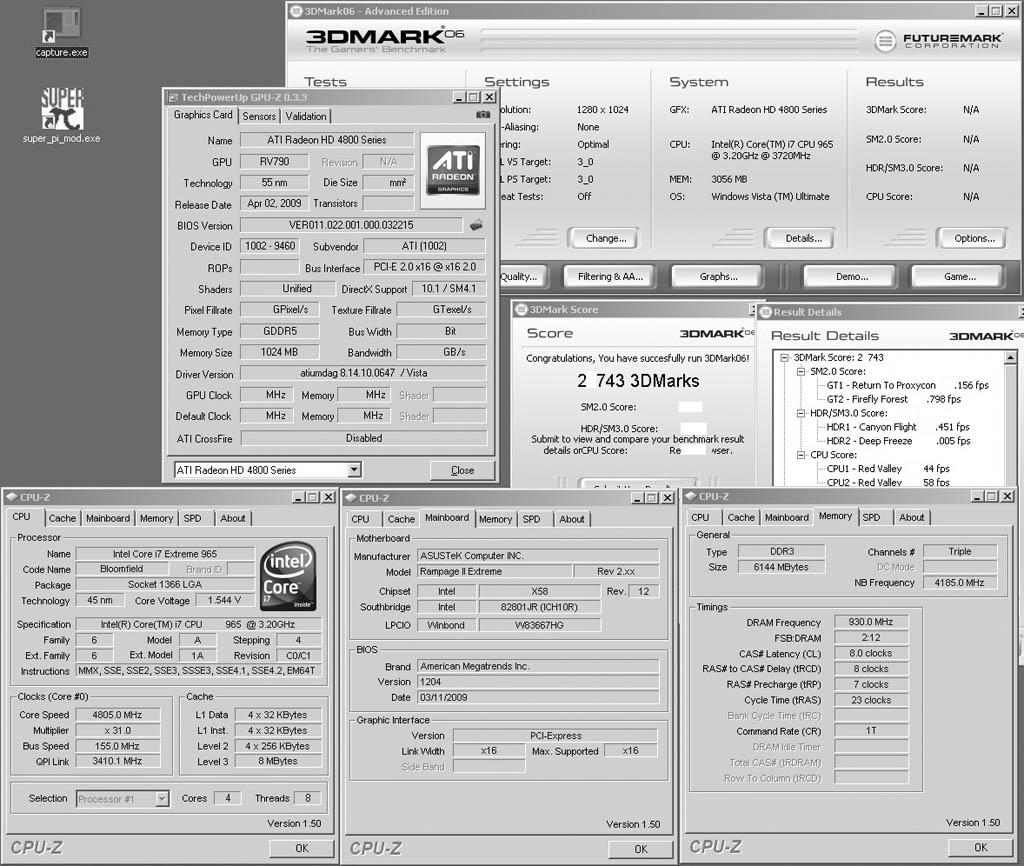
Task: Collapse the SM2.0 Score tree node
Action: coord(801,372)
